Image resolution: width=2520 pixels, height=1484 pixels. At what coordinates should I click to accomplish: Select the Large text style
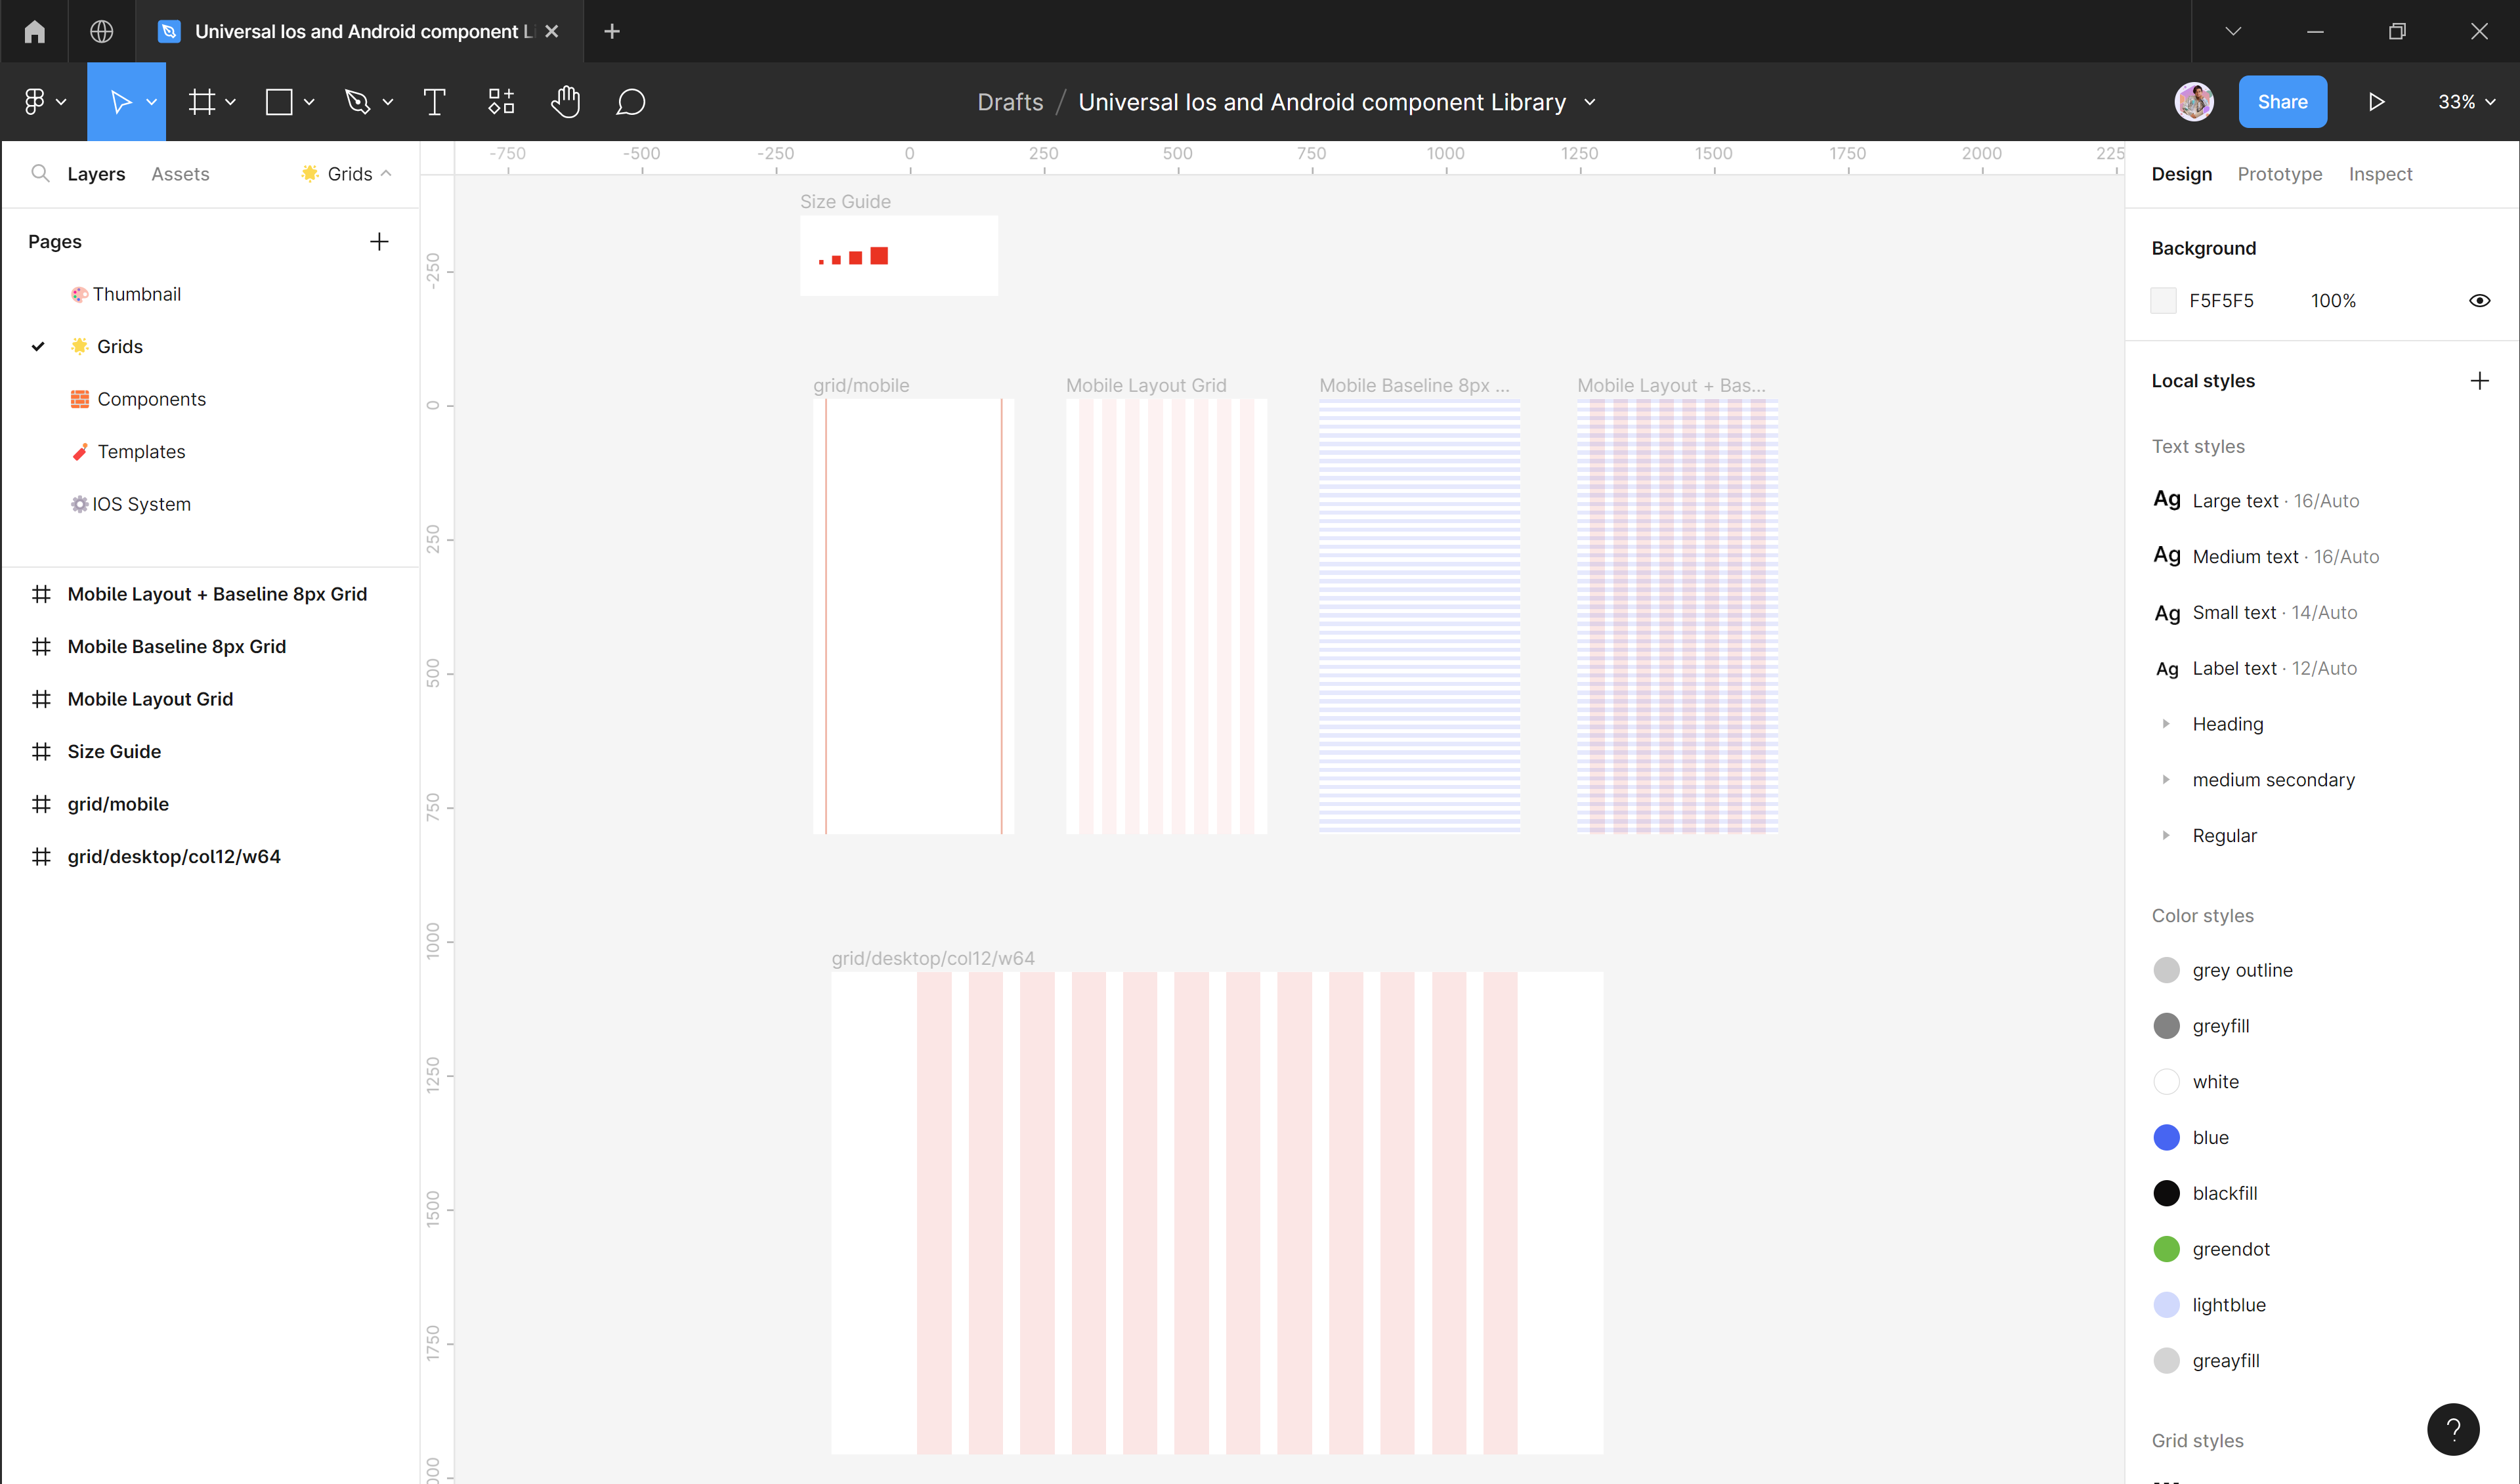point(2256,500)
